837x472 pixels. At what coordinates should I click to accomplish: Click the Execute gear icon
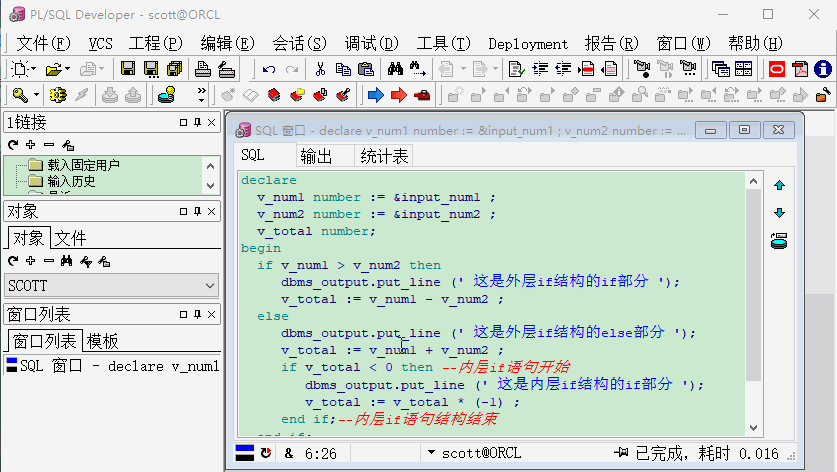point(58,95)
